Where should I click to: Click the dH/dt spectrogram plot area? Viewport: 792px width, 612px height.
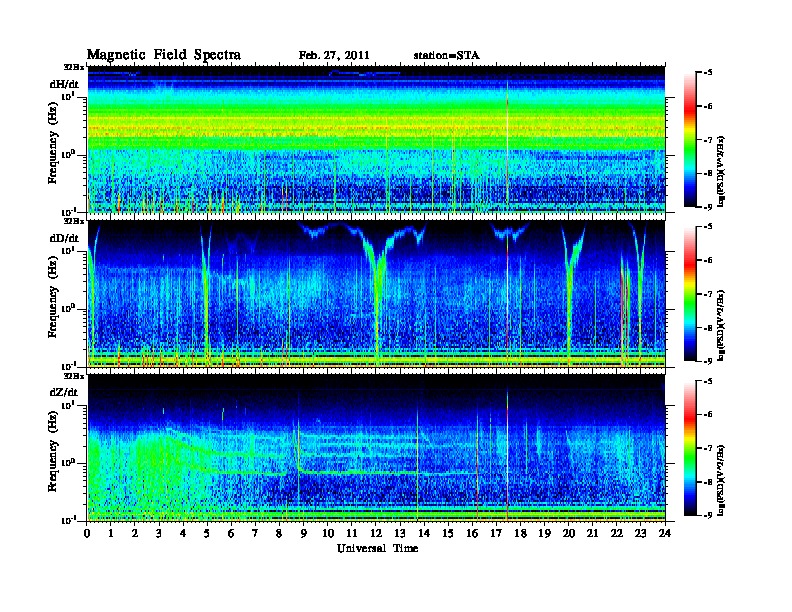[x=376, y=139]
